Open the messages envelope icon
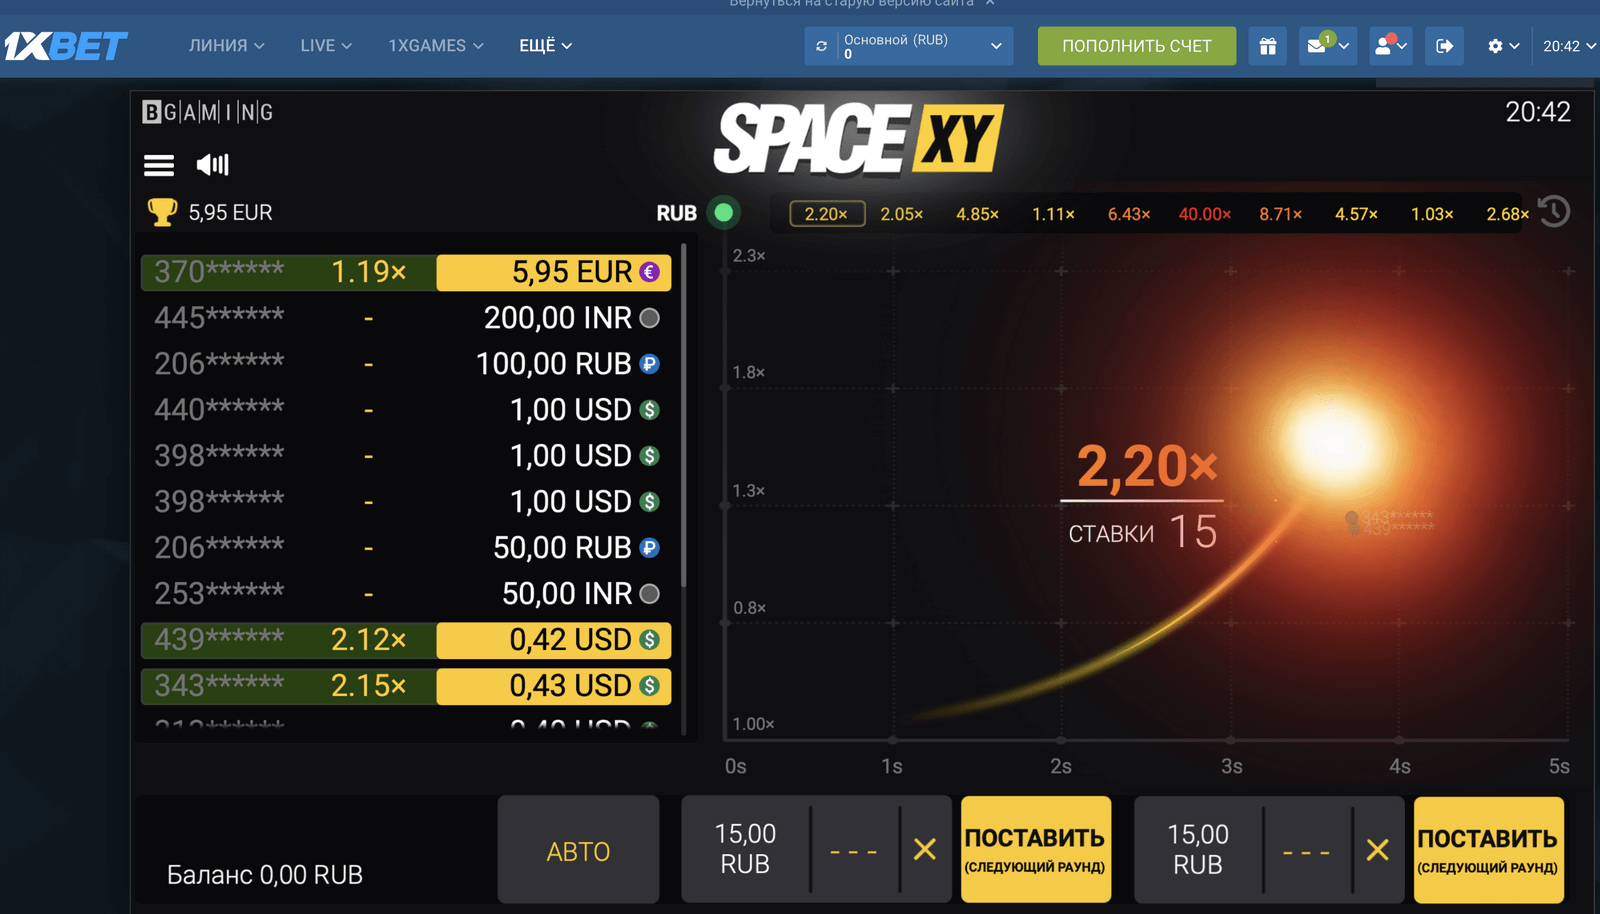 1318,46
